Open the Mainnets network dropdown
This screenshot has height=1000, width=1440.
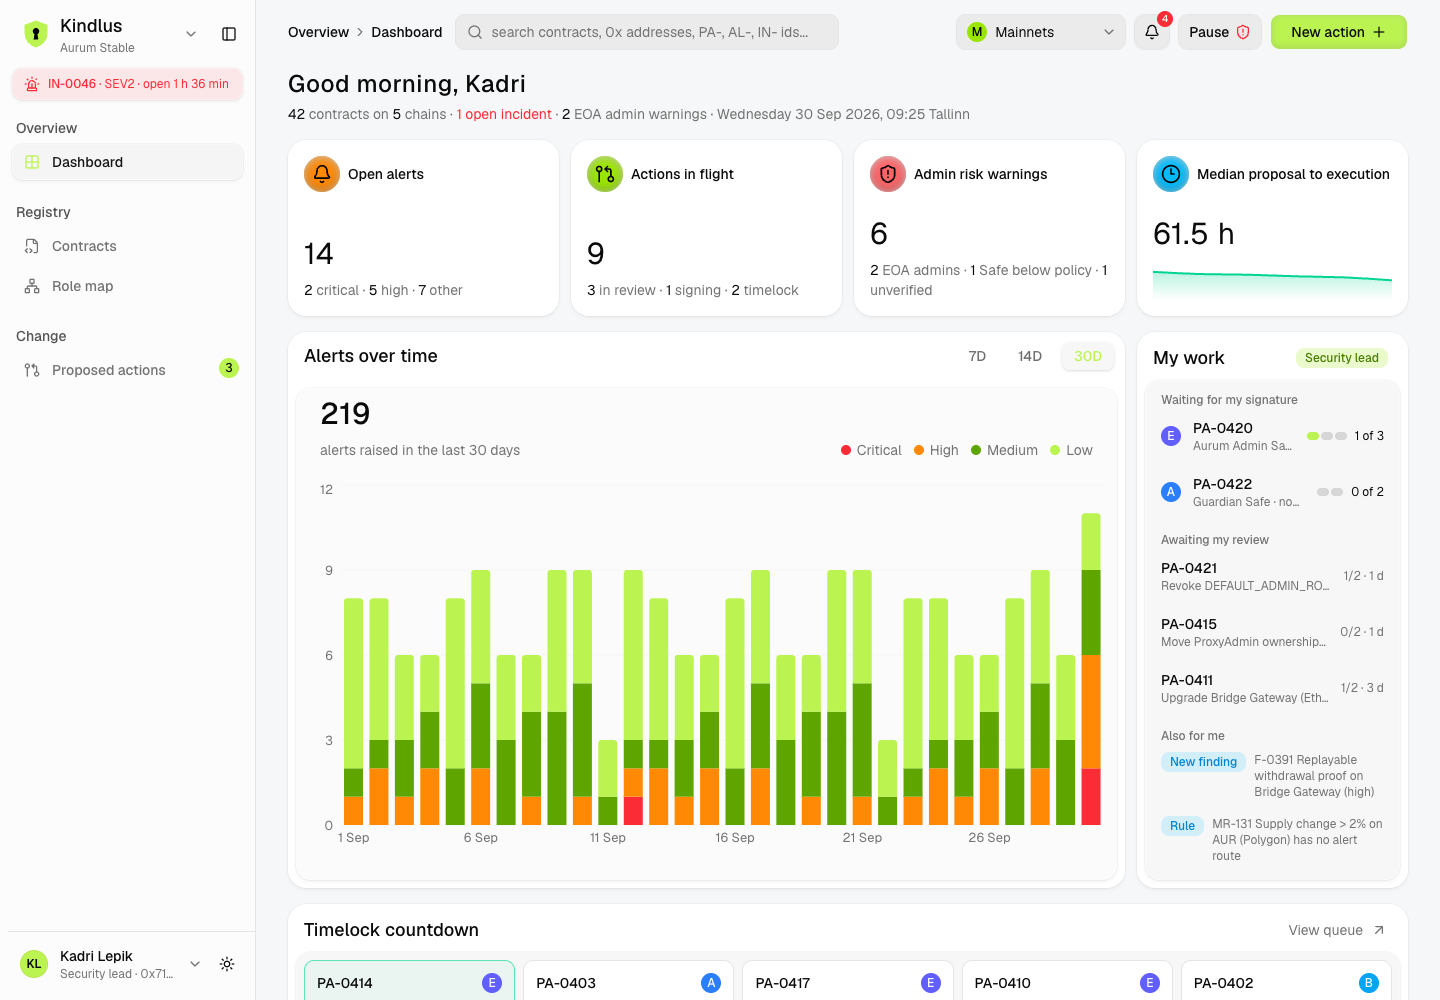(x=1041, y=32)
